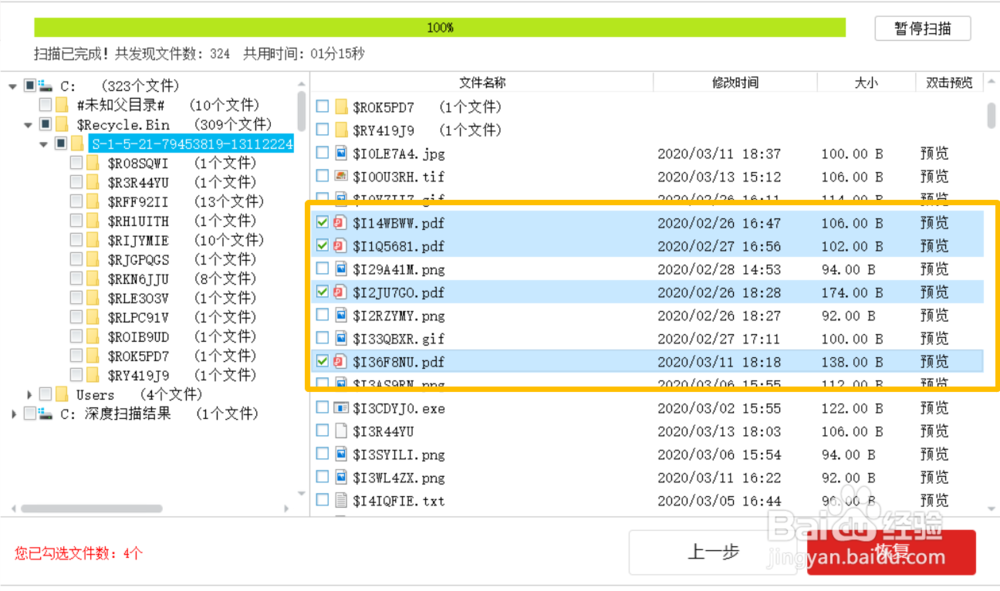Collapse the C: drive tree node
Image resolution: width=1000 pixels, height=591 pixels.
(13, 86)
